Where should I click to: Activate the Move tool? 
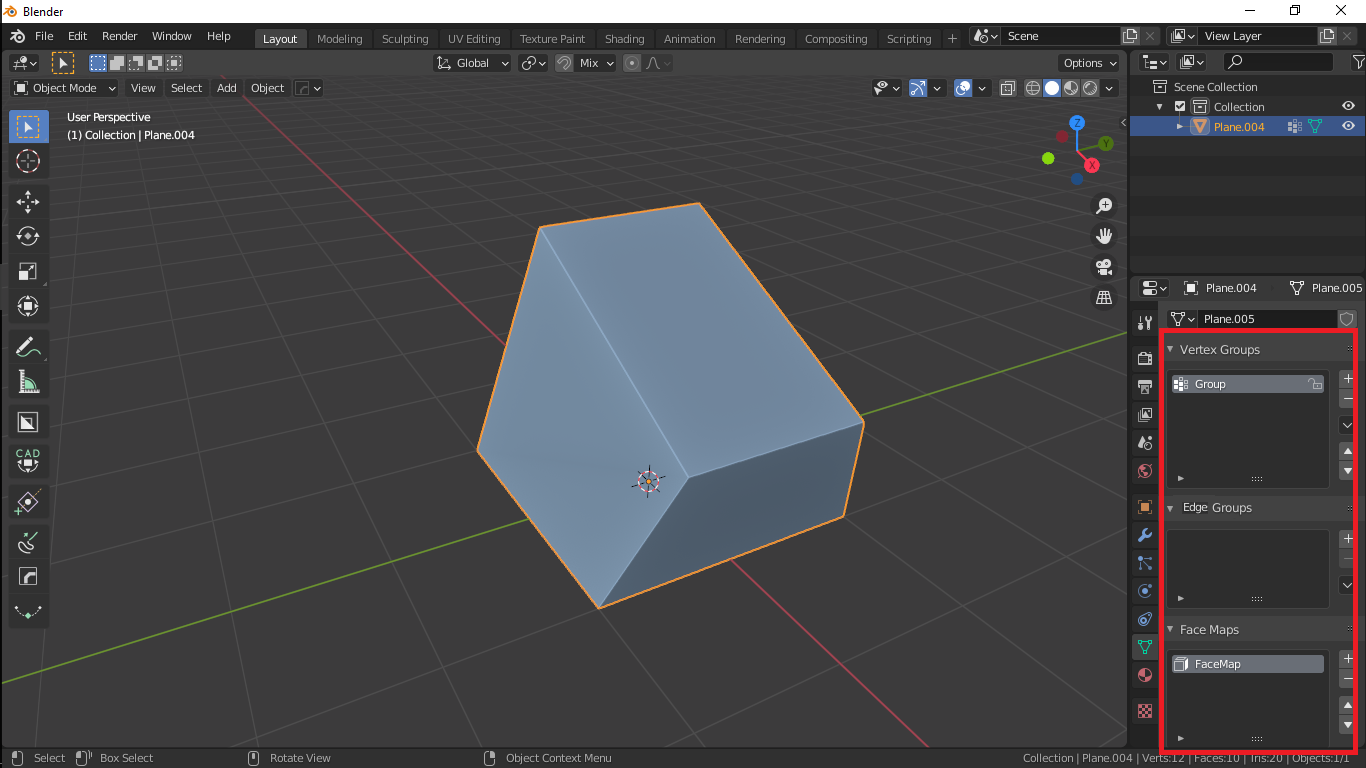pos(28,202)
